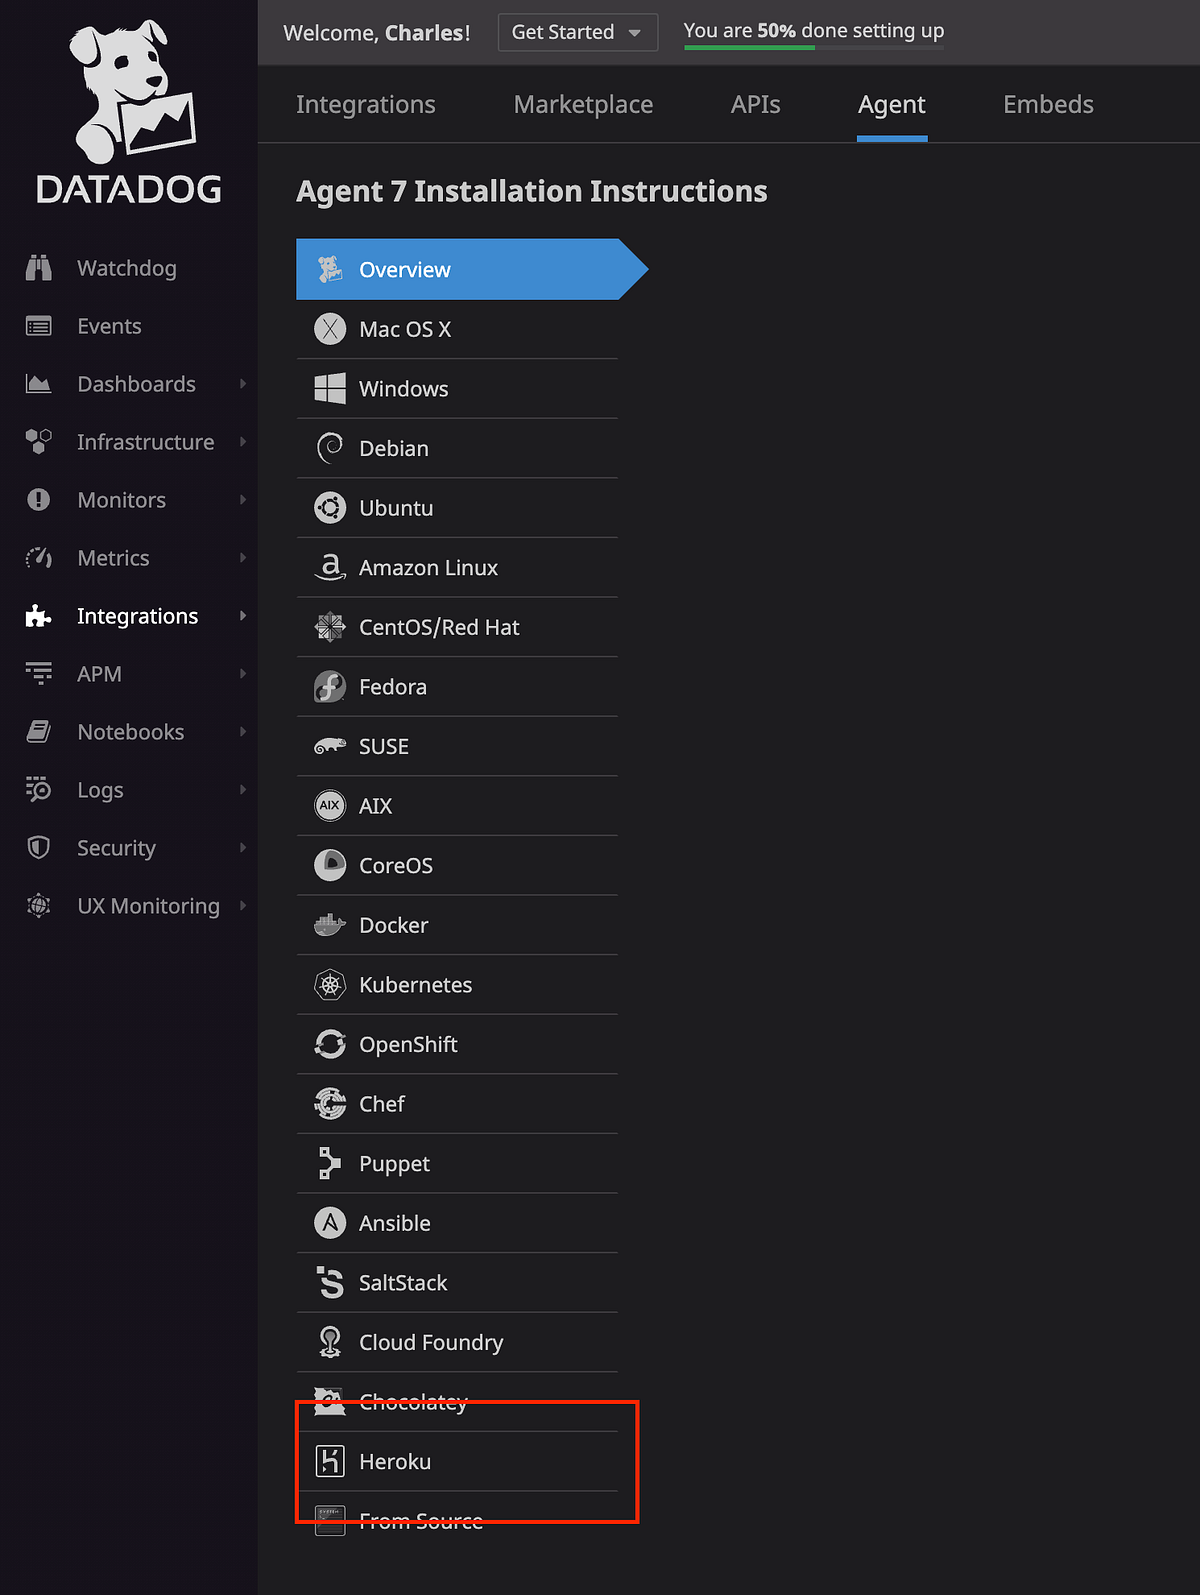Screen dimensions: 1200x1595
Task: Select the Kubernetes helm icon
Action: pyautogui.click(x=330, y=984)
